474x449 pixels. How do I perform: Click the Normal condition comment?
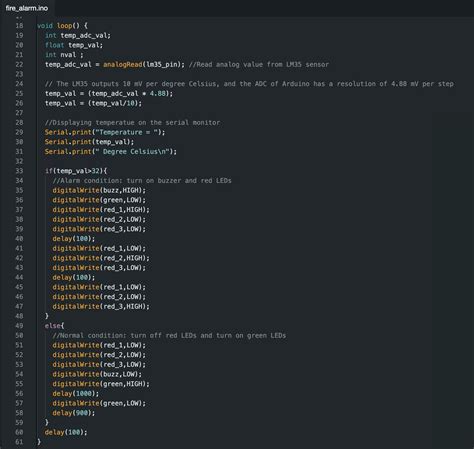(x=169, y=335)
